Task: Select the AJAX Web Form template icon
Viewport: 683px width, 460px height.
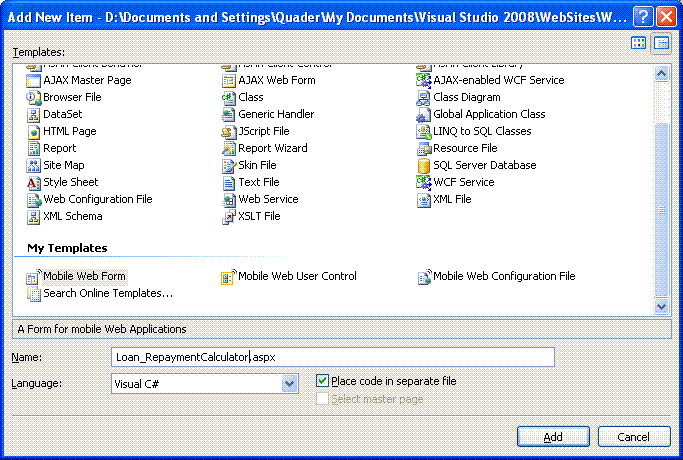Action: coord(228,81)
